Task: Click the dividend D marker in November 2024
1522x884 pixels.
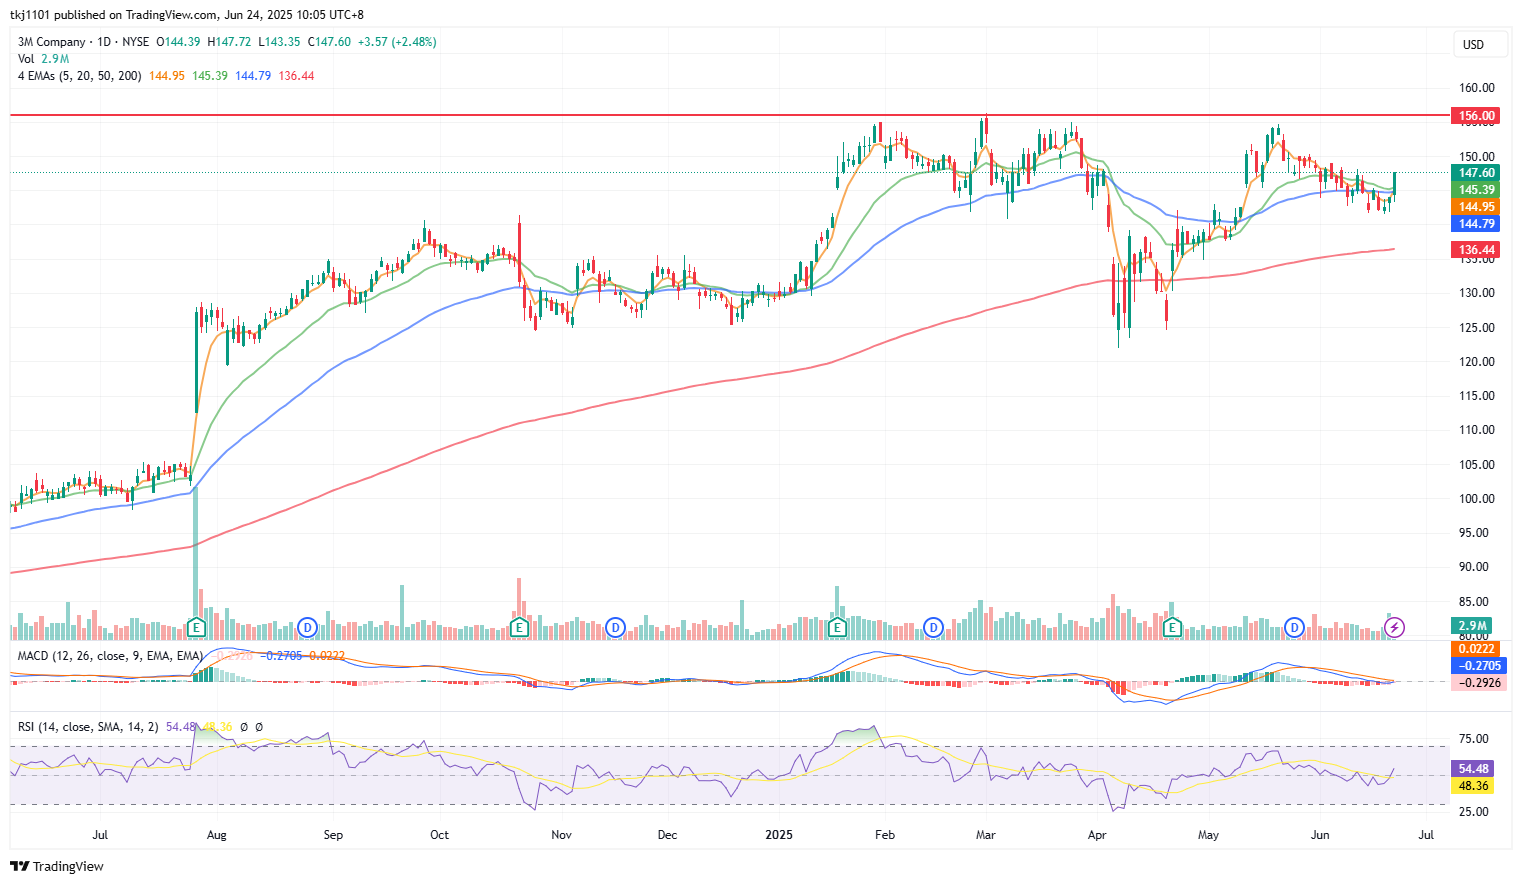Action: (x=616, y=628)
